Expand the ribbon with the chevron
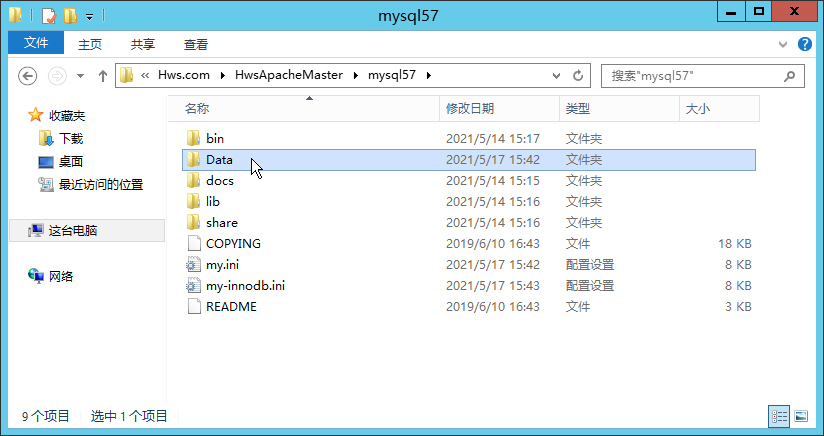 coord(783,44)
